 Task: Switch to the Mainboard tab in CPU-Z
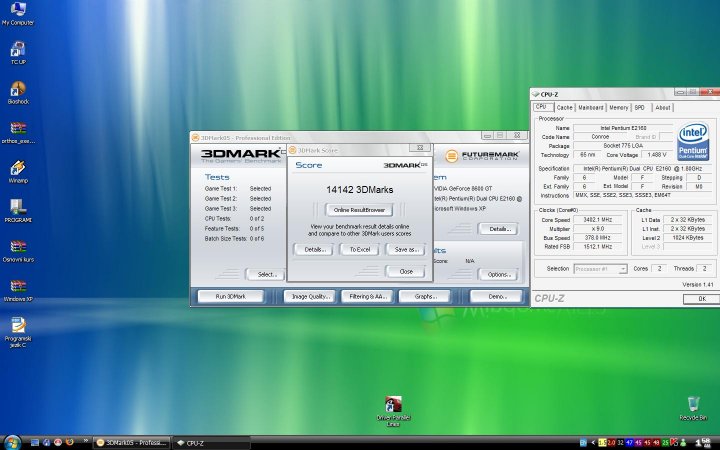591,107
